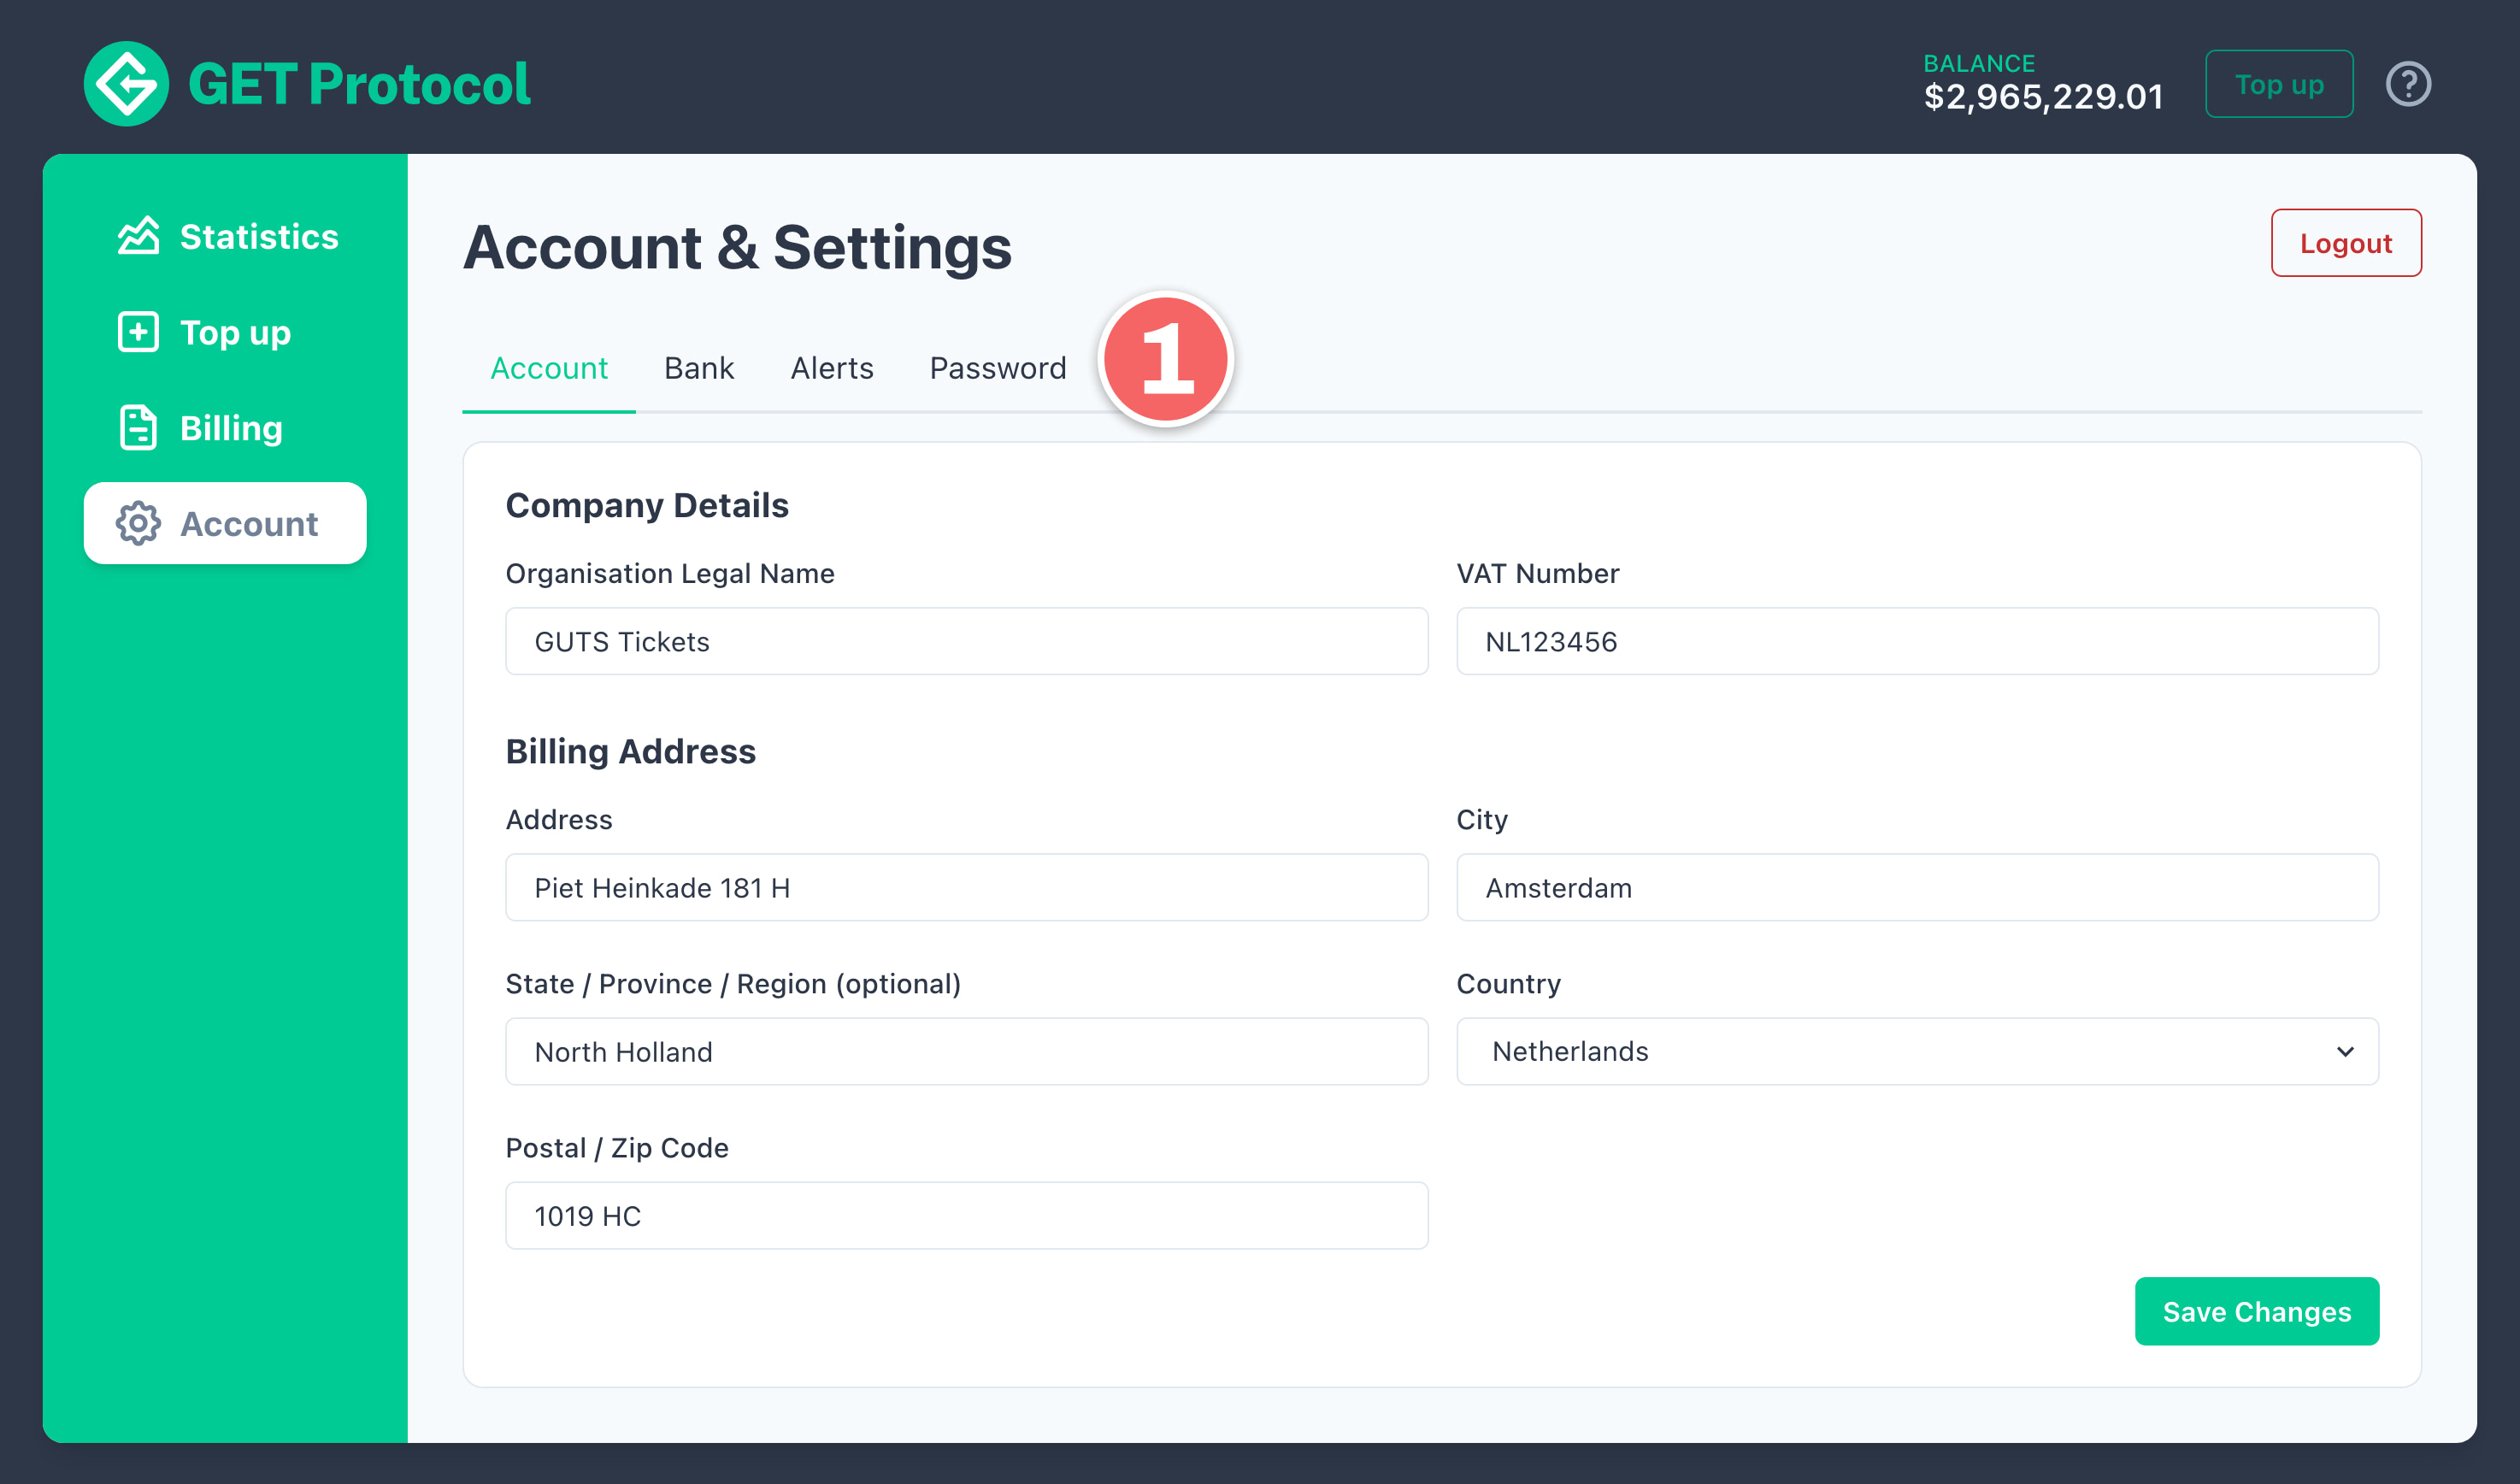This screenshot has width=2520, height=1484.
Task: Click the Account gear icon
Action: [138, 523]
